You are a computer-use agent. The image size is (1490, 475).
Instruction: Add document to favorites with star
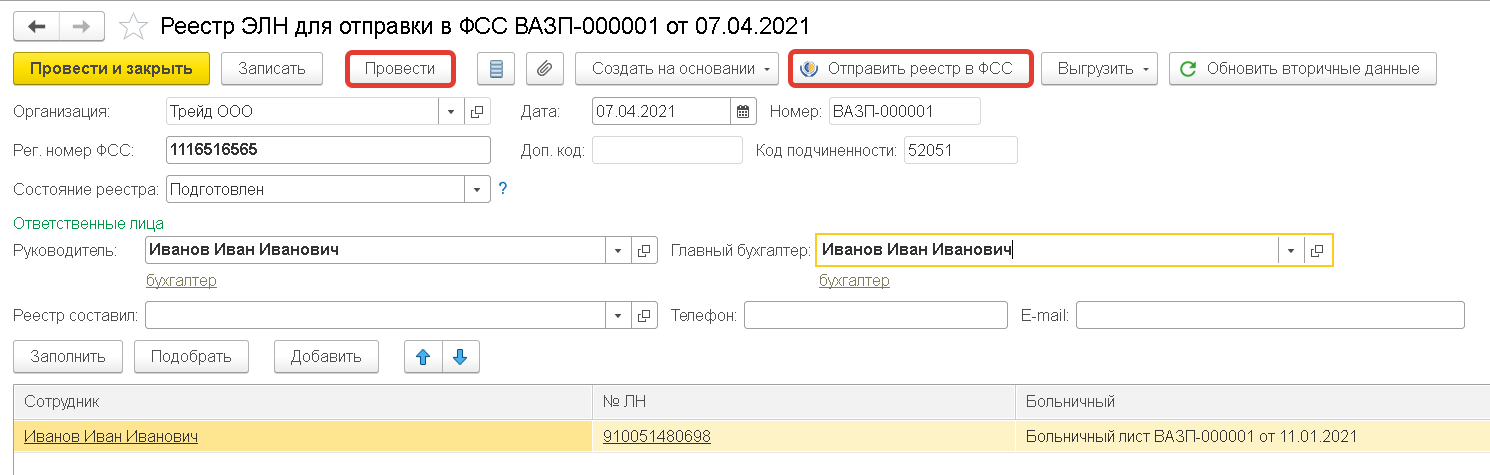coord(133,25)
